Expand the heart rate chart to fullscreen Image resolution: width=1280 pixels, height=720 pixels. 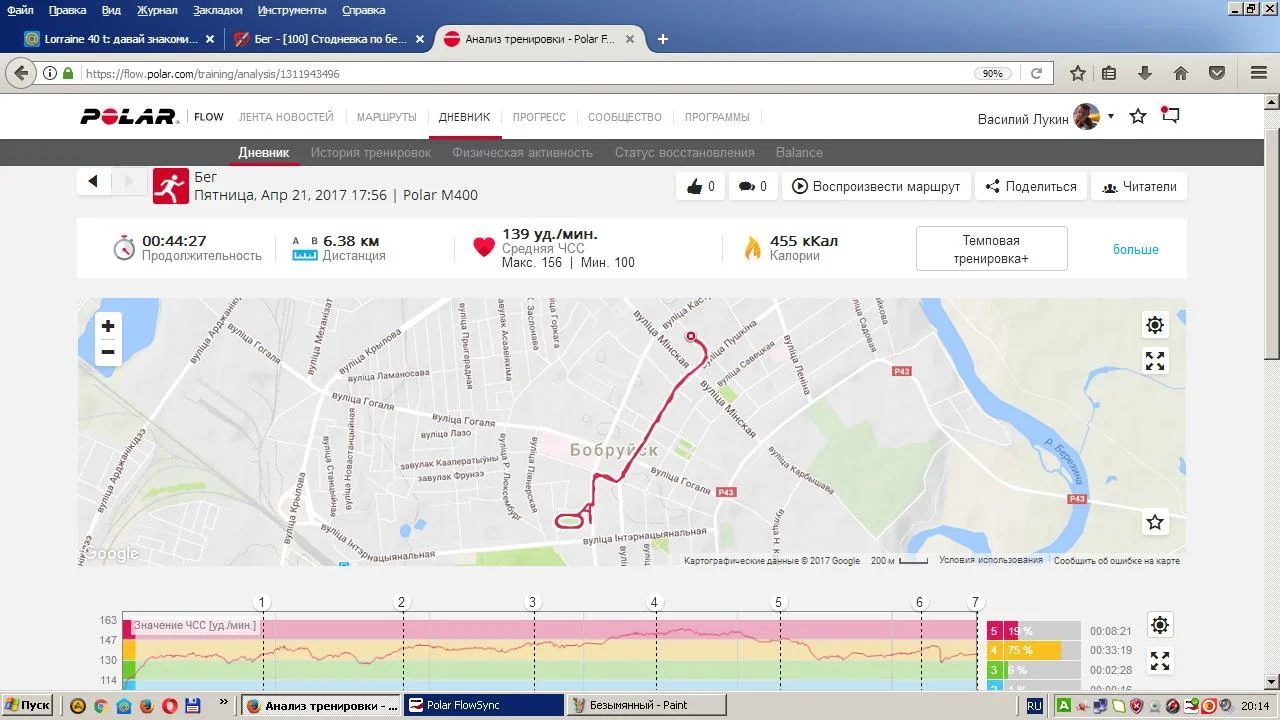click(x=1160, y=661)
